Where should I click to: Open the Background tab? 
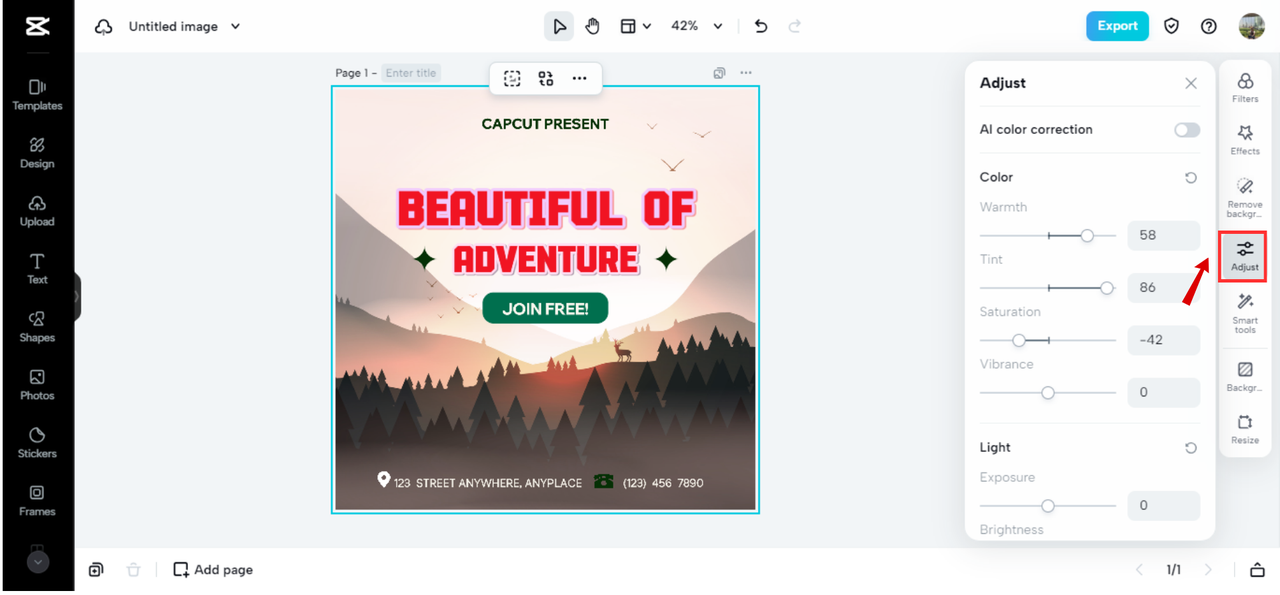pyautogui.click(x=1245, y=377)
